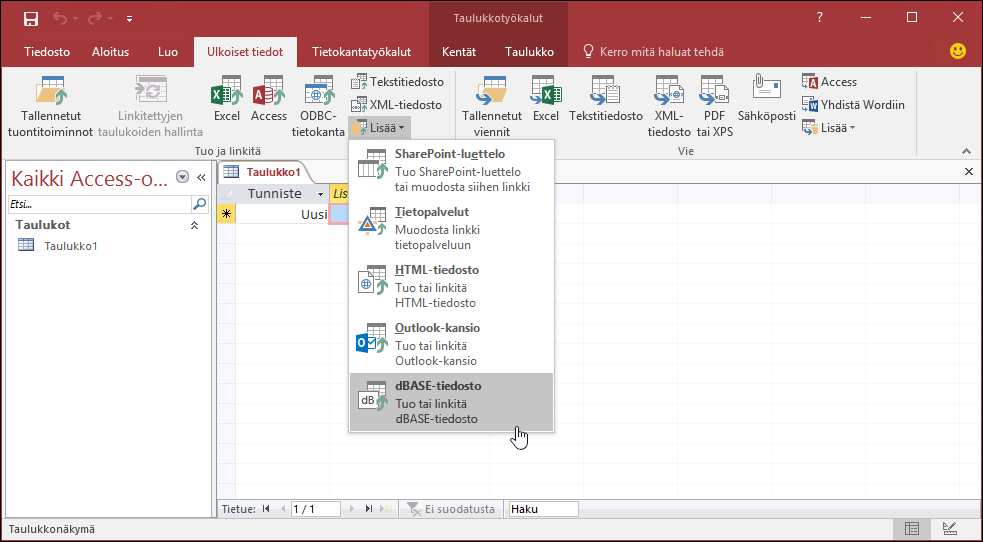Screen dimensions: 983x542
Task: Export to Tekstitiedosto in Vie group
Action: click(606, 98)
